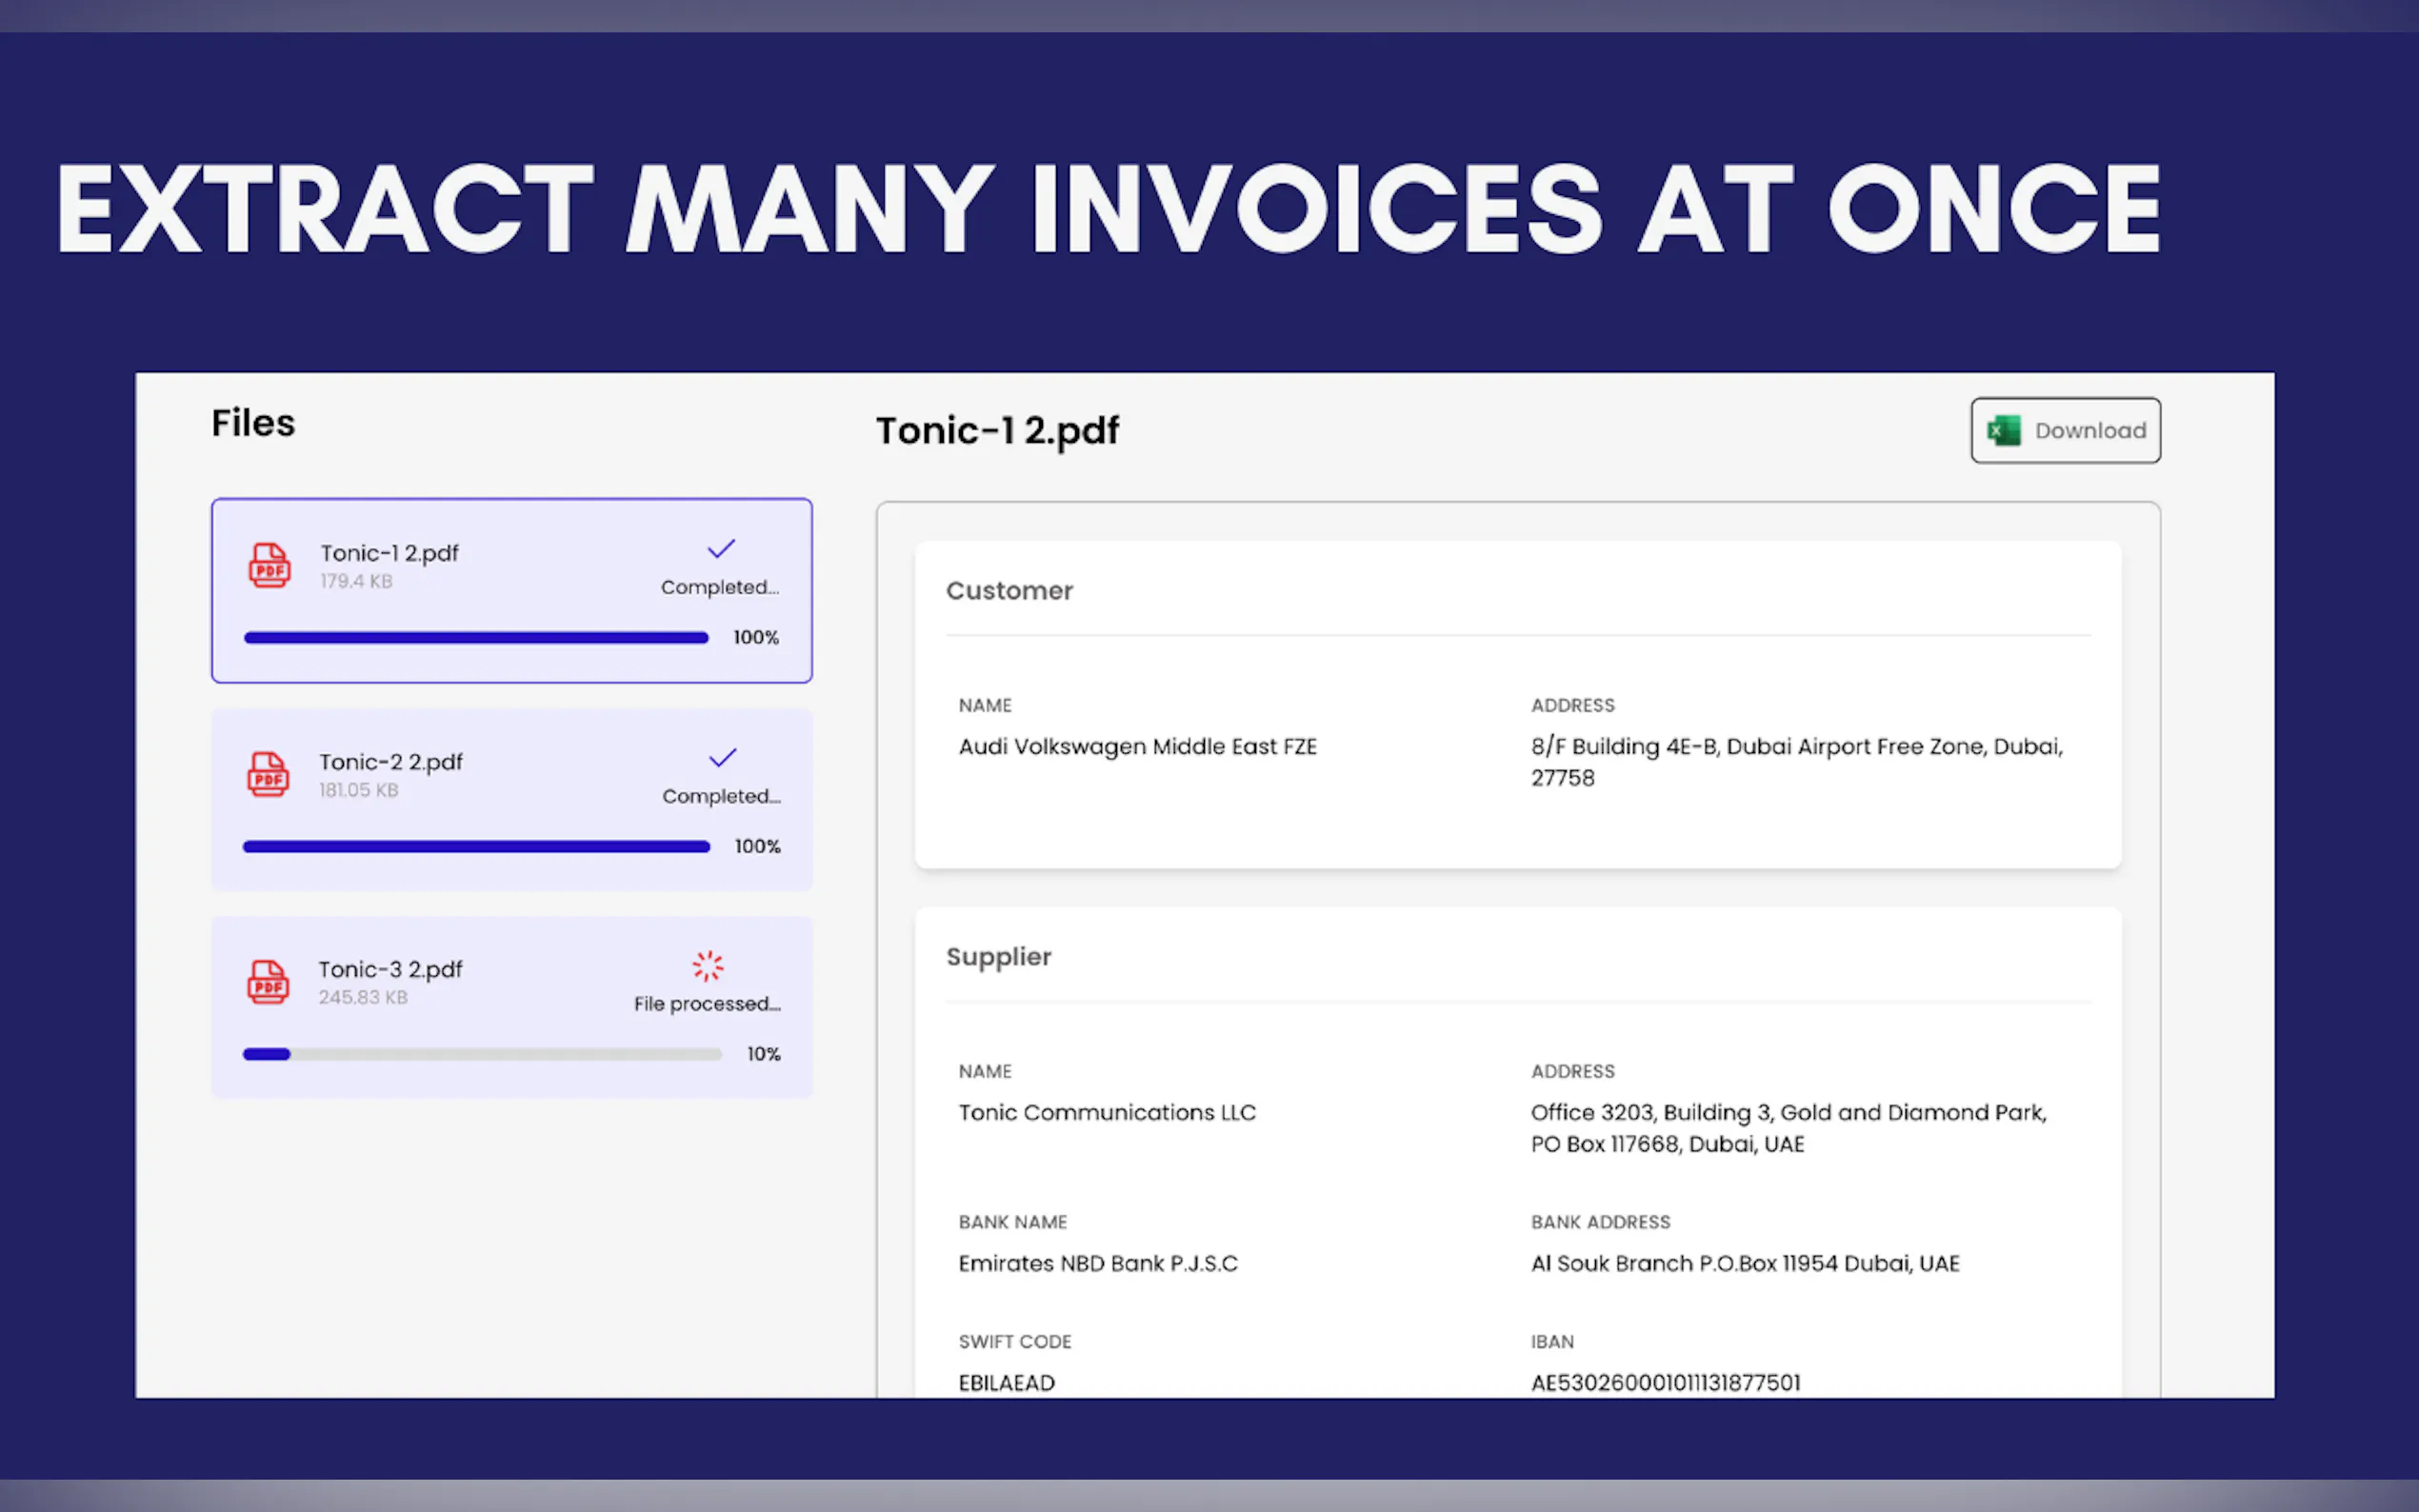
Task: Click the 100% progress bar of Tonic-2
Action: (476, 847)
